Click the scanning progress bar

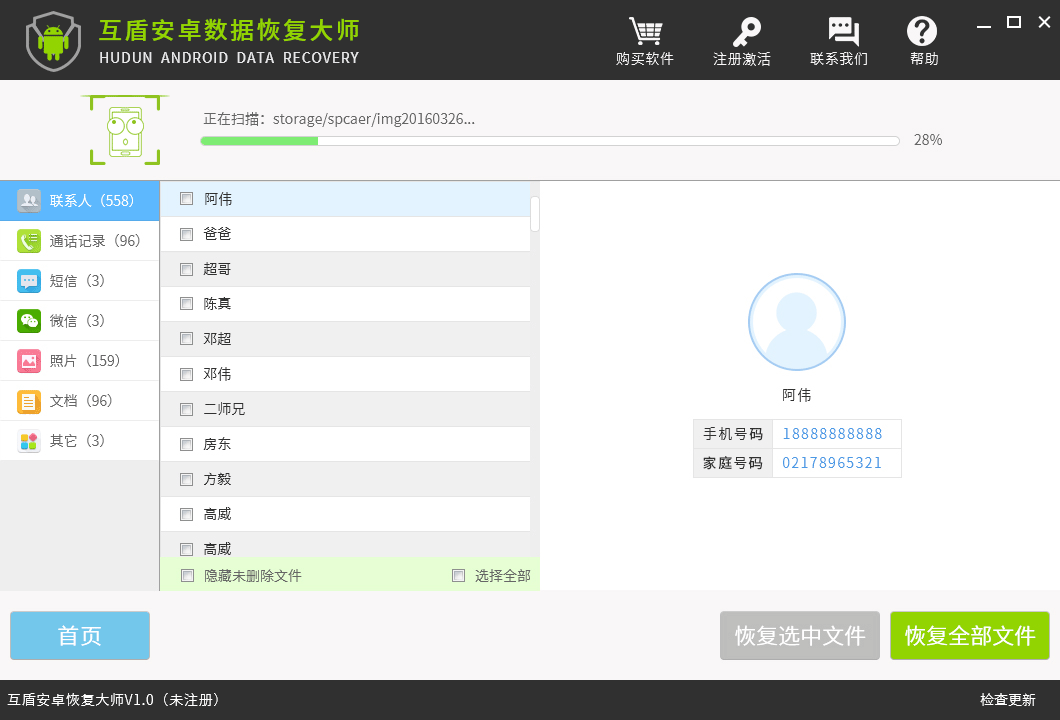(x=549, y=141)
